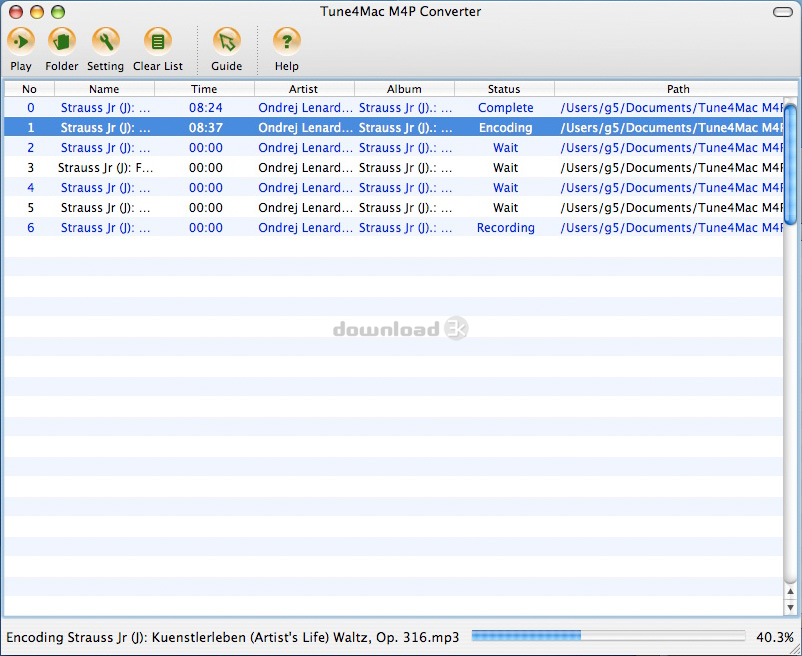Sort by the Artist column header
The height and width of the screenshot is (656, 802).
click(304, 89)
